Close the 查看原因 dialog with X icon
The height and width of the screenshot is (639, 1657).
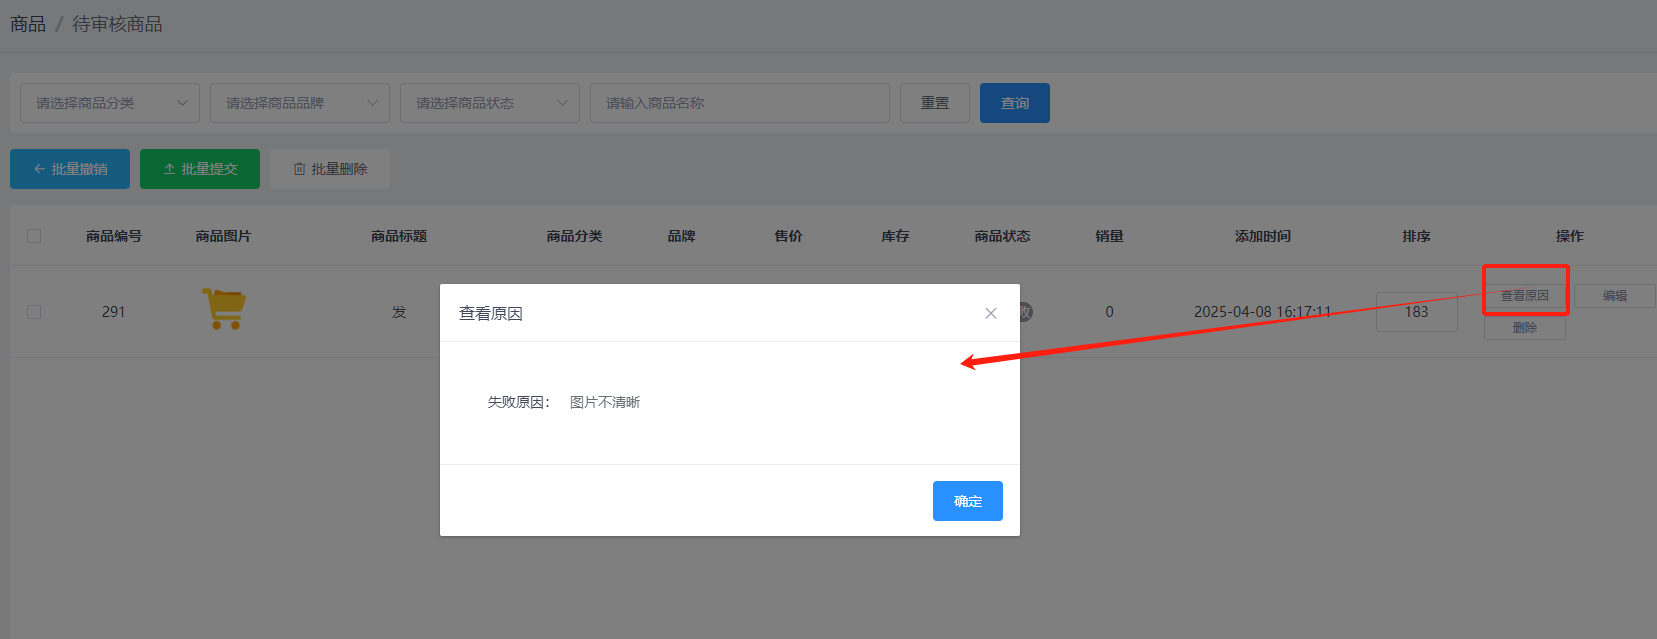(x=990, y=313)
